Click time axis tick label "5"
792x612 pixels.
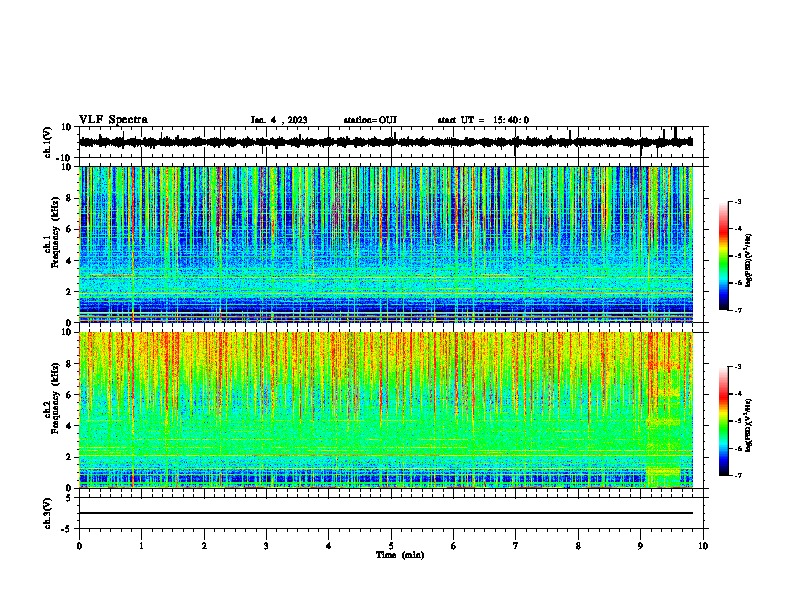[x=391, y=546]
